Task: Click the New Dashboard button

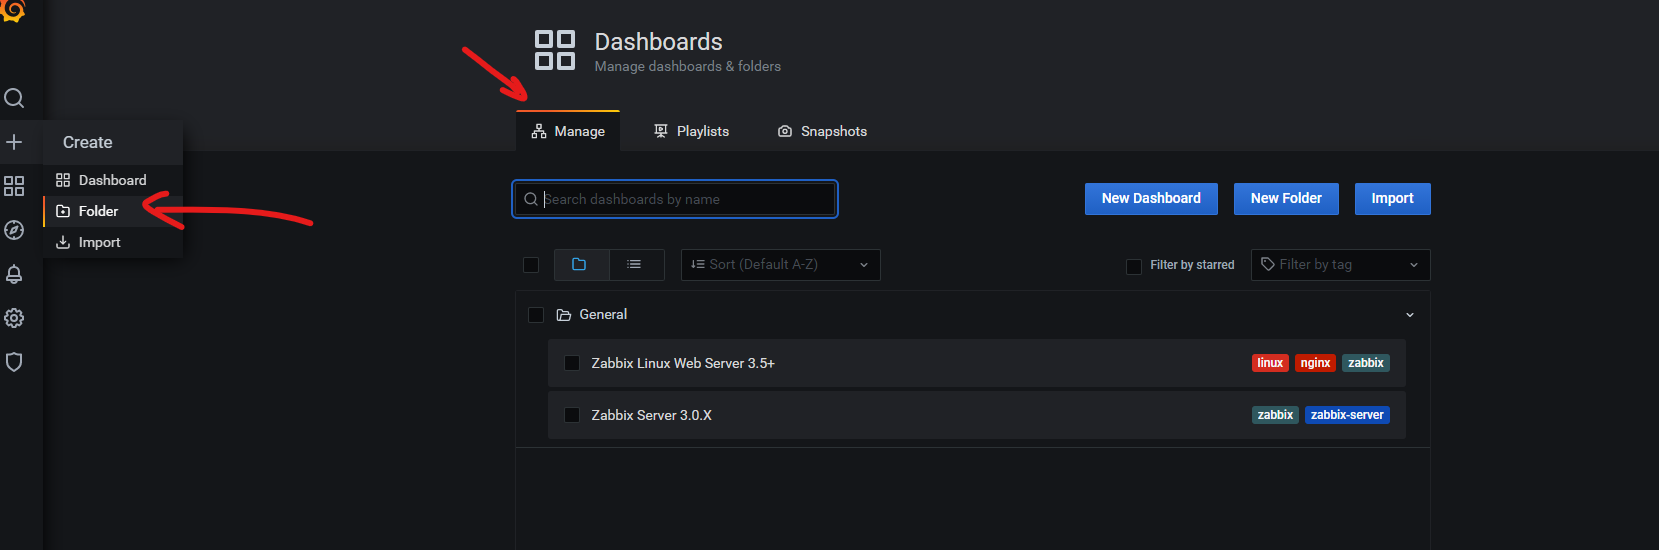Action: point(1151,199)
